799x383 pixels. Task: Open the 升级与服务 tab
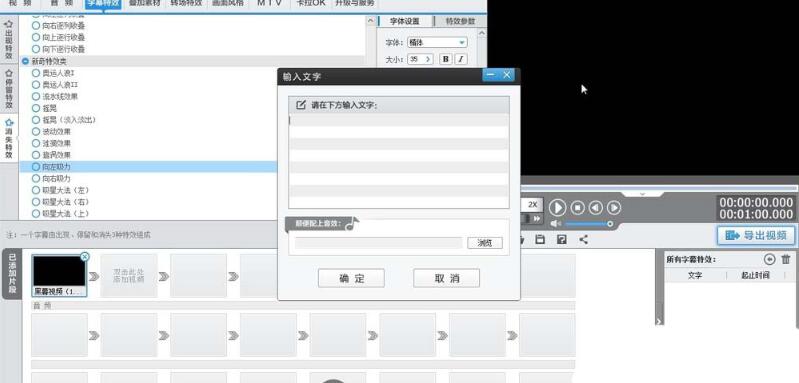[355, 3]
